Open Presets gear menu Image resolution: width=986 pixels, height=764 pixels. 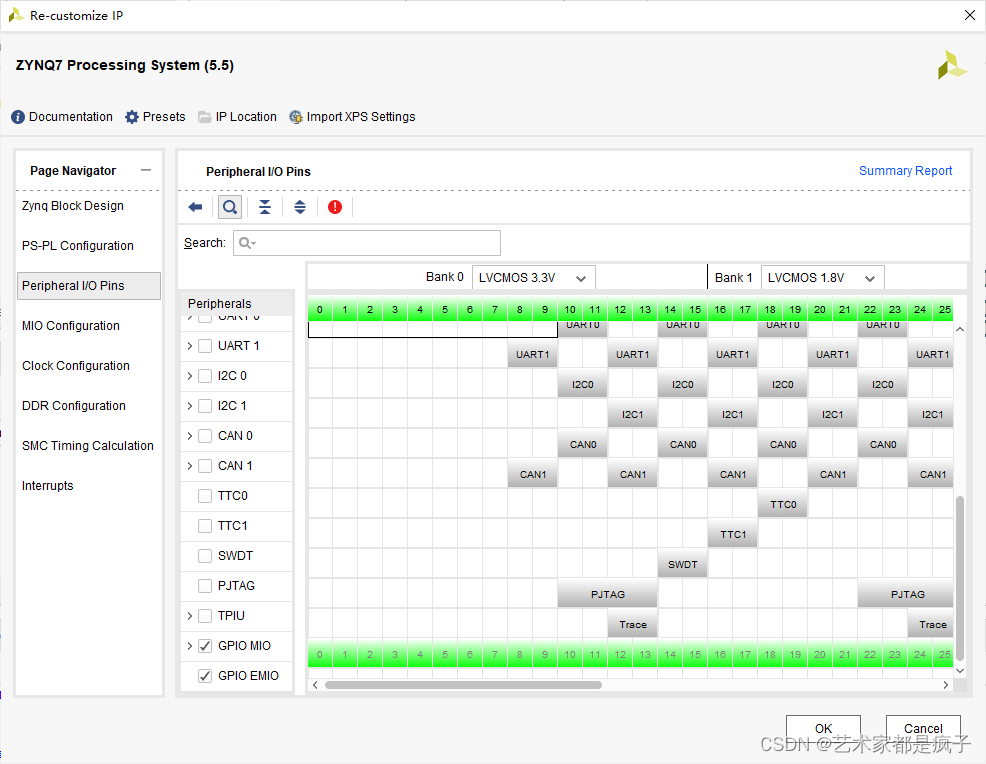click(155, 117)
